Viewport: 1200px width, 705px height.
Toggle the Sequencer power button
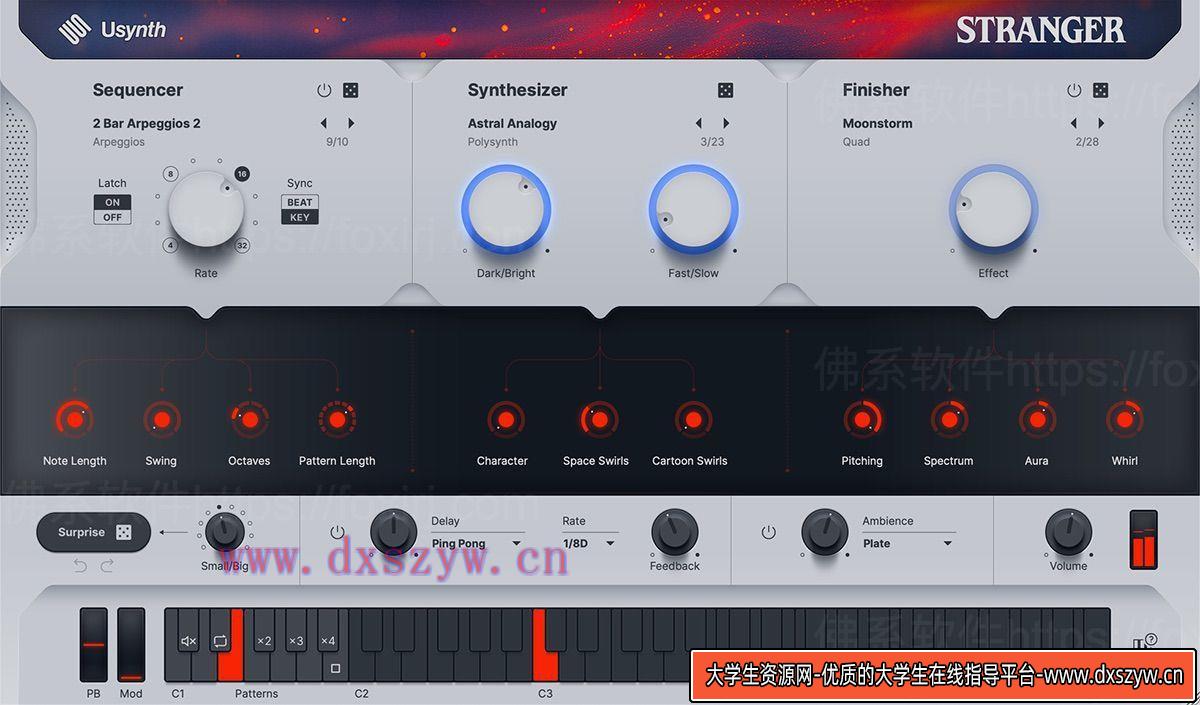tap(324, 90)
